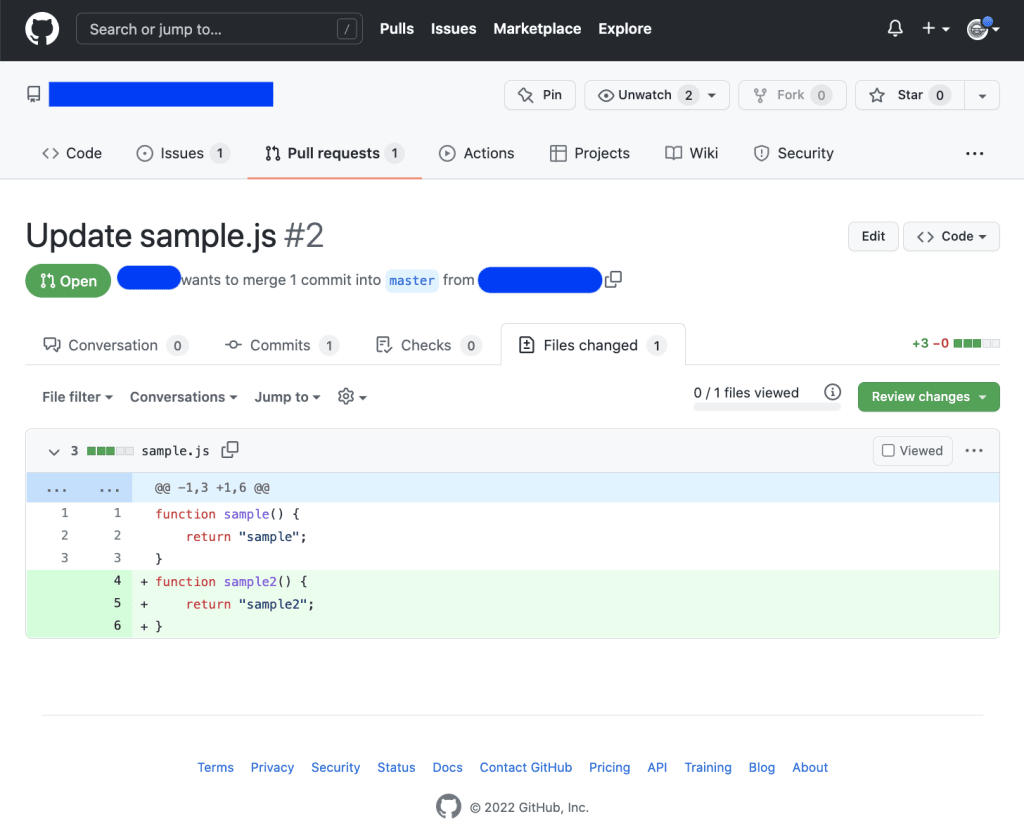This screenshot has height=826, width=1024.
Task: Click the repository icon beside the name
Action: tap(34, 95)
